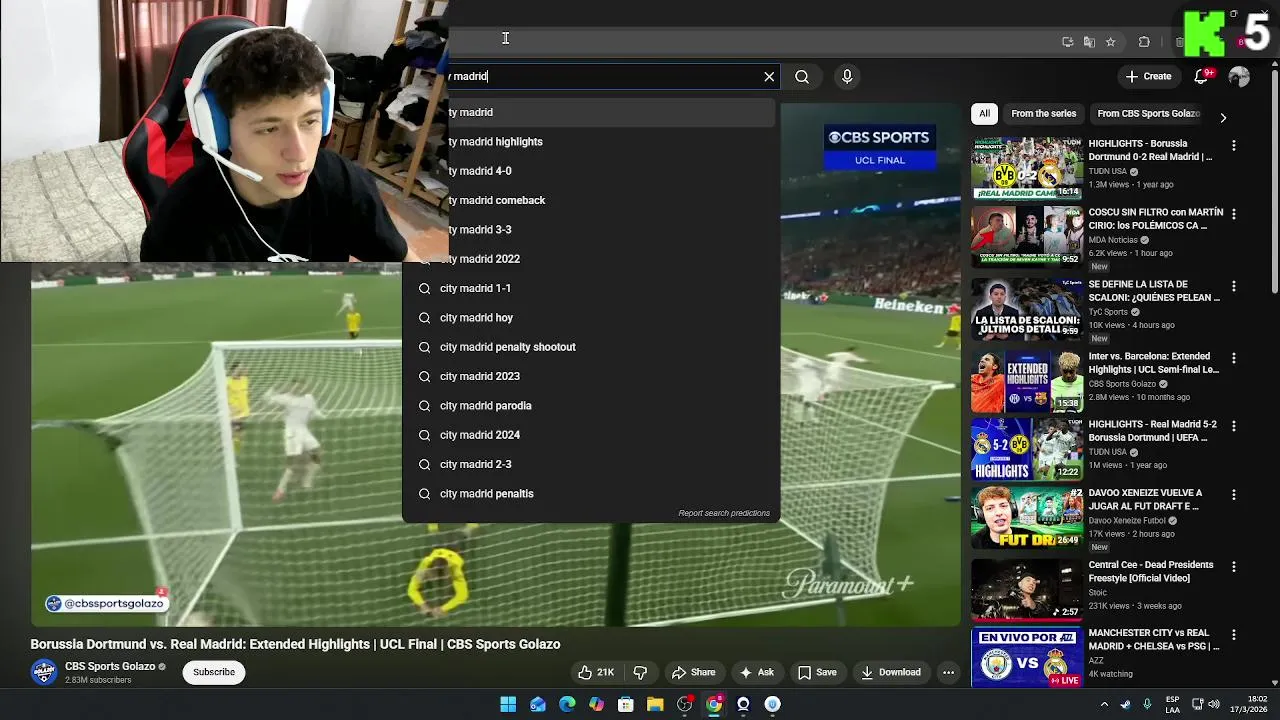
Task: Open File Explorer from the taskbar
Action: 655,704
